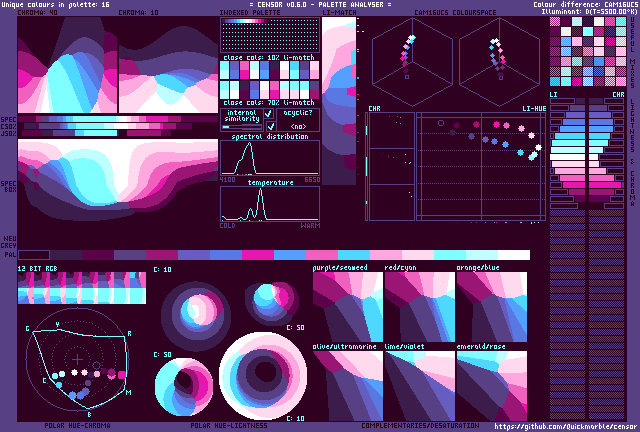640x432 pixels.
Task: Click the internal similarity progress bar
Action: [x=242, y=127]
